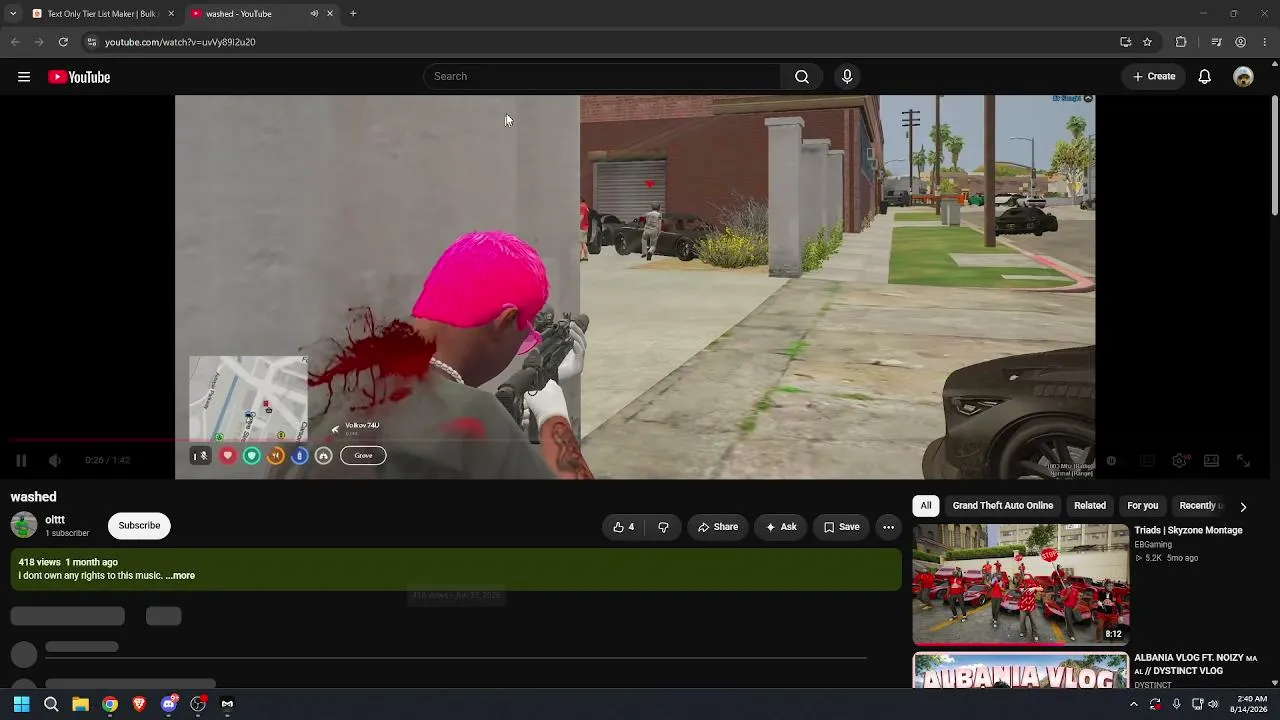Close the Text Only Tier List Maker tab
This screenshot has width=1280, height=720.
pyautogui.click(x=171, y=14)
